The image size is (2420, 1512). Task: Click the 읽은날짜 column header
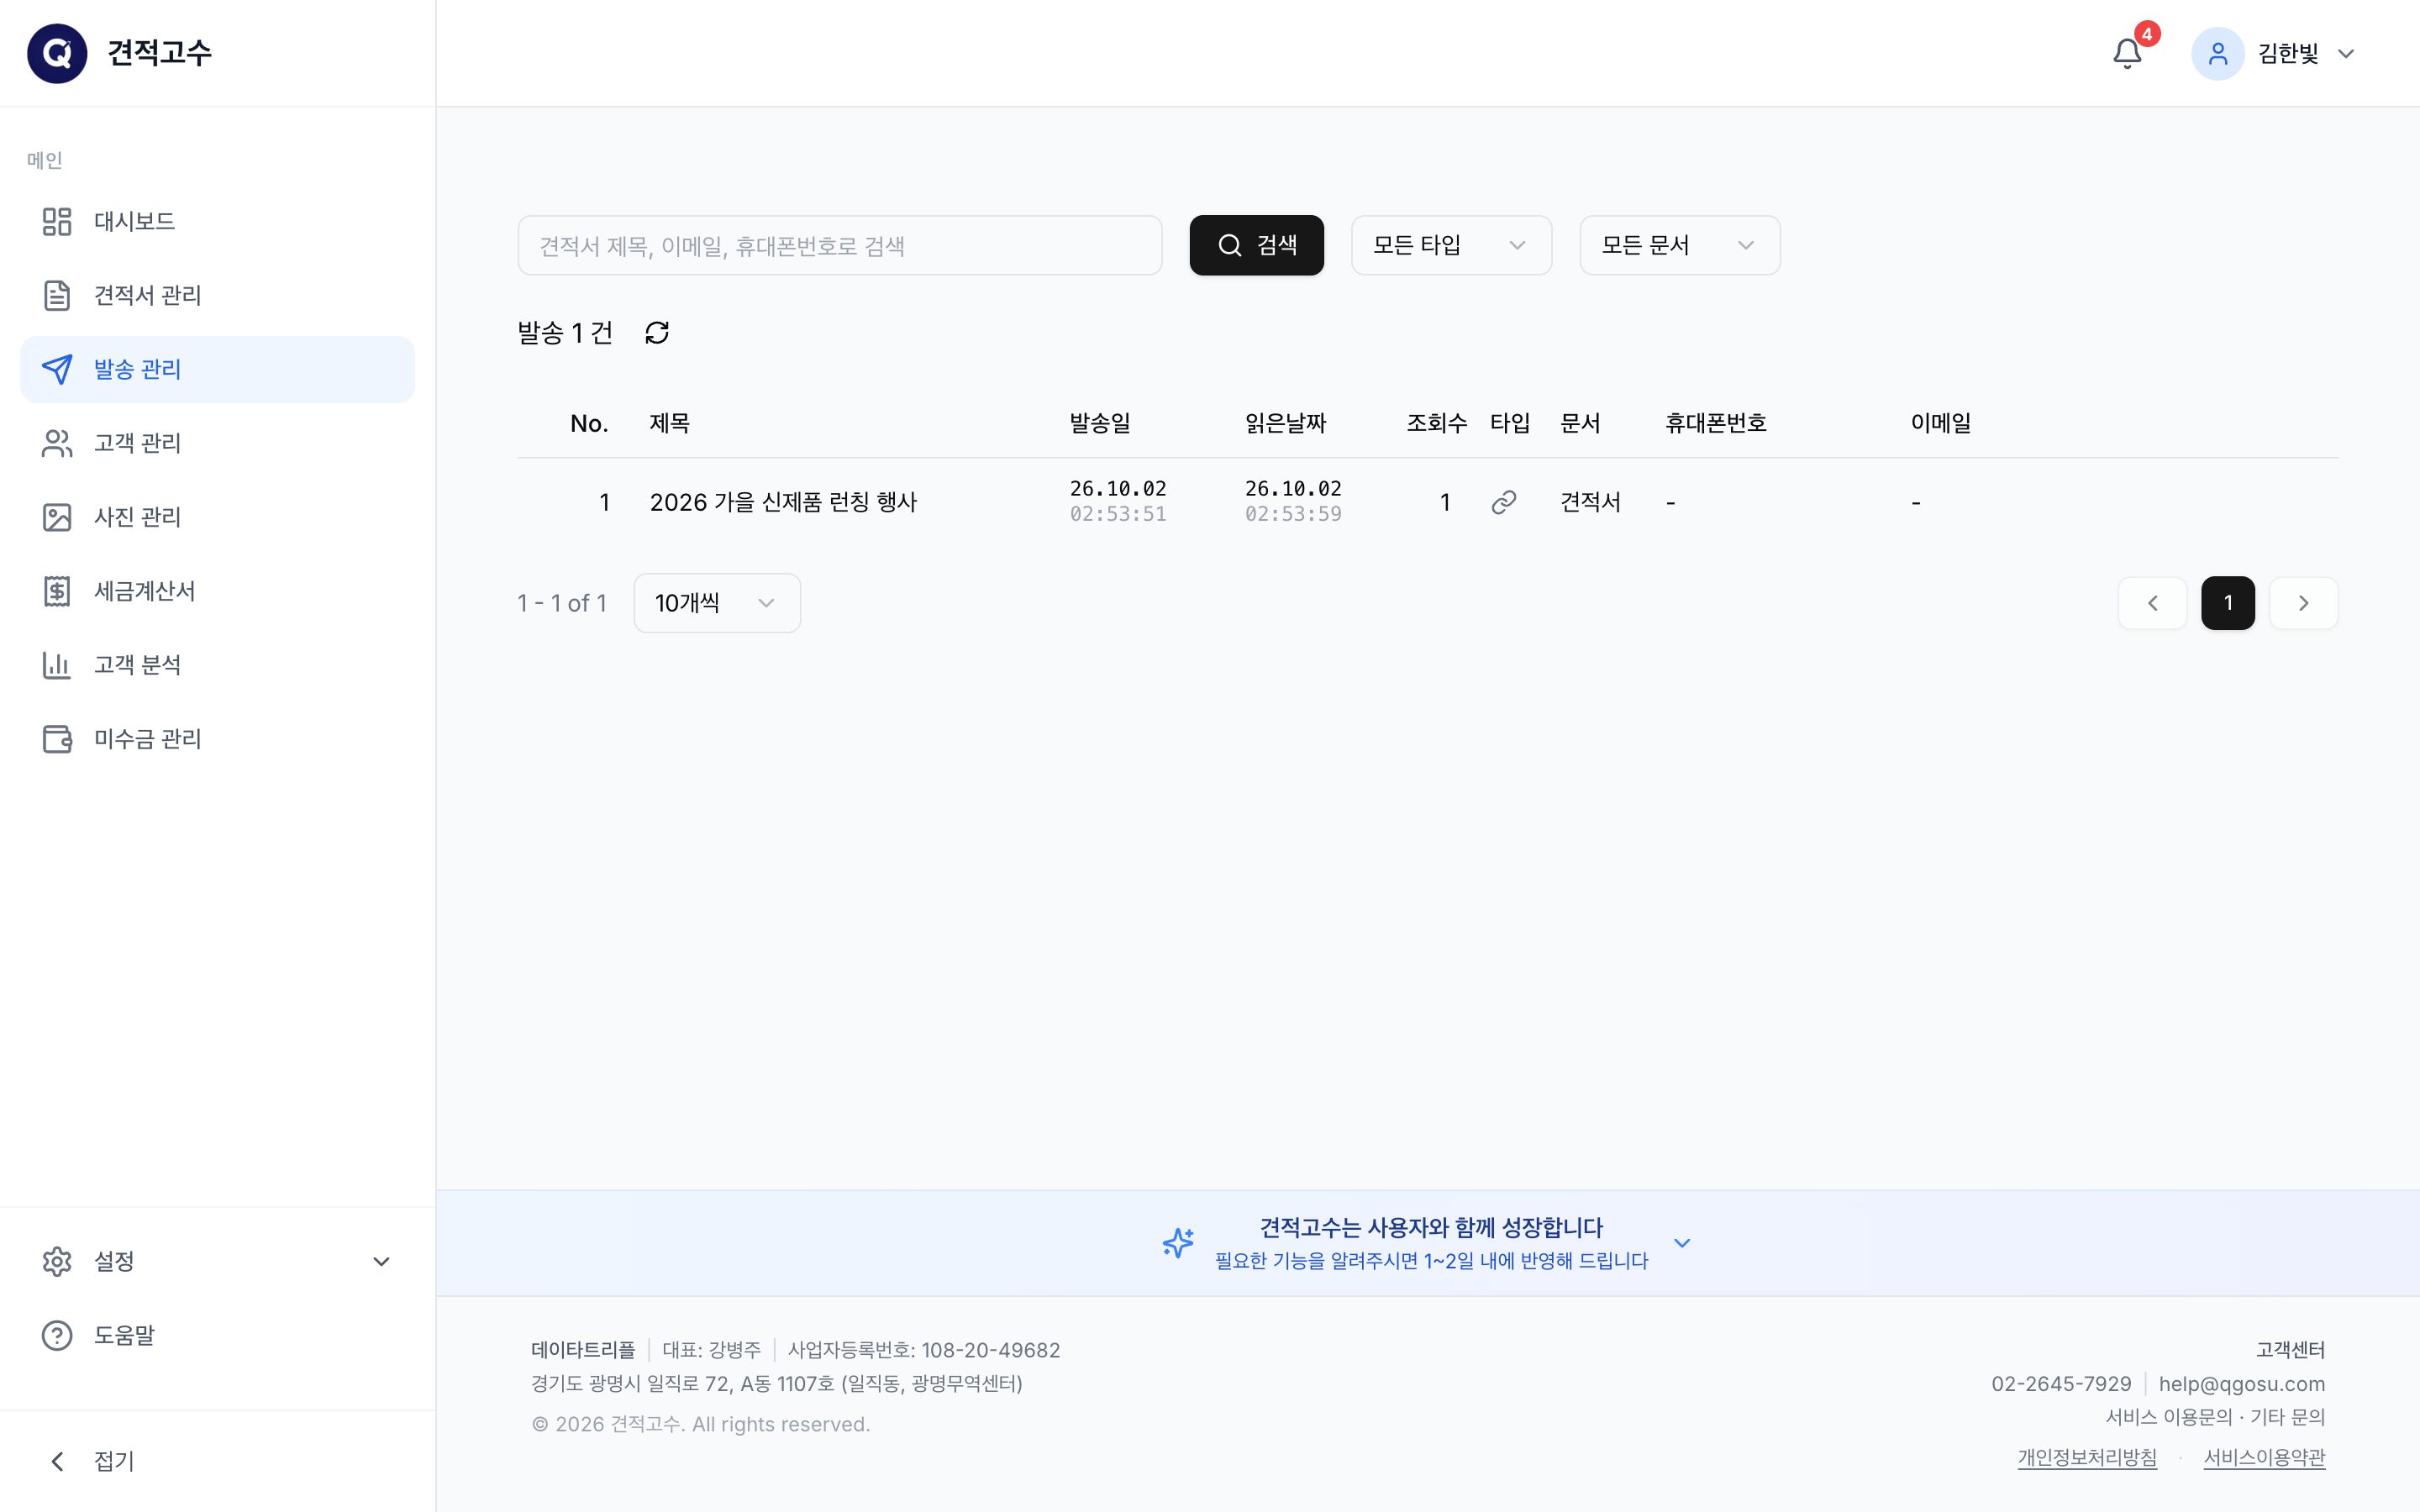(1285, 423)
